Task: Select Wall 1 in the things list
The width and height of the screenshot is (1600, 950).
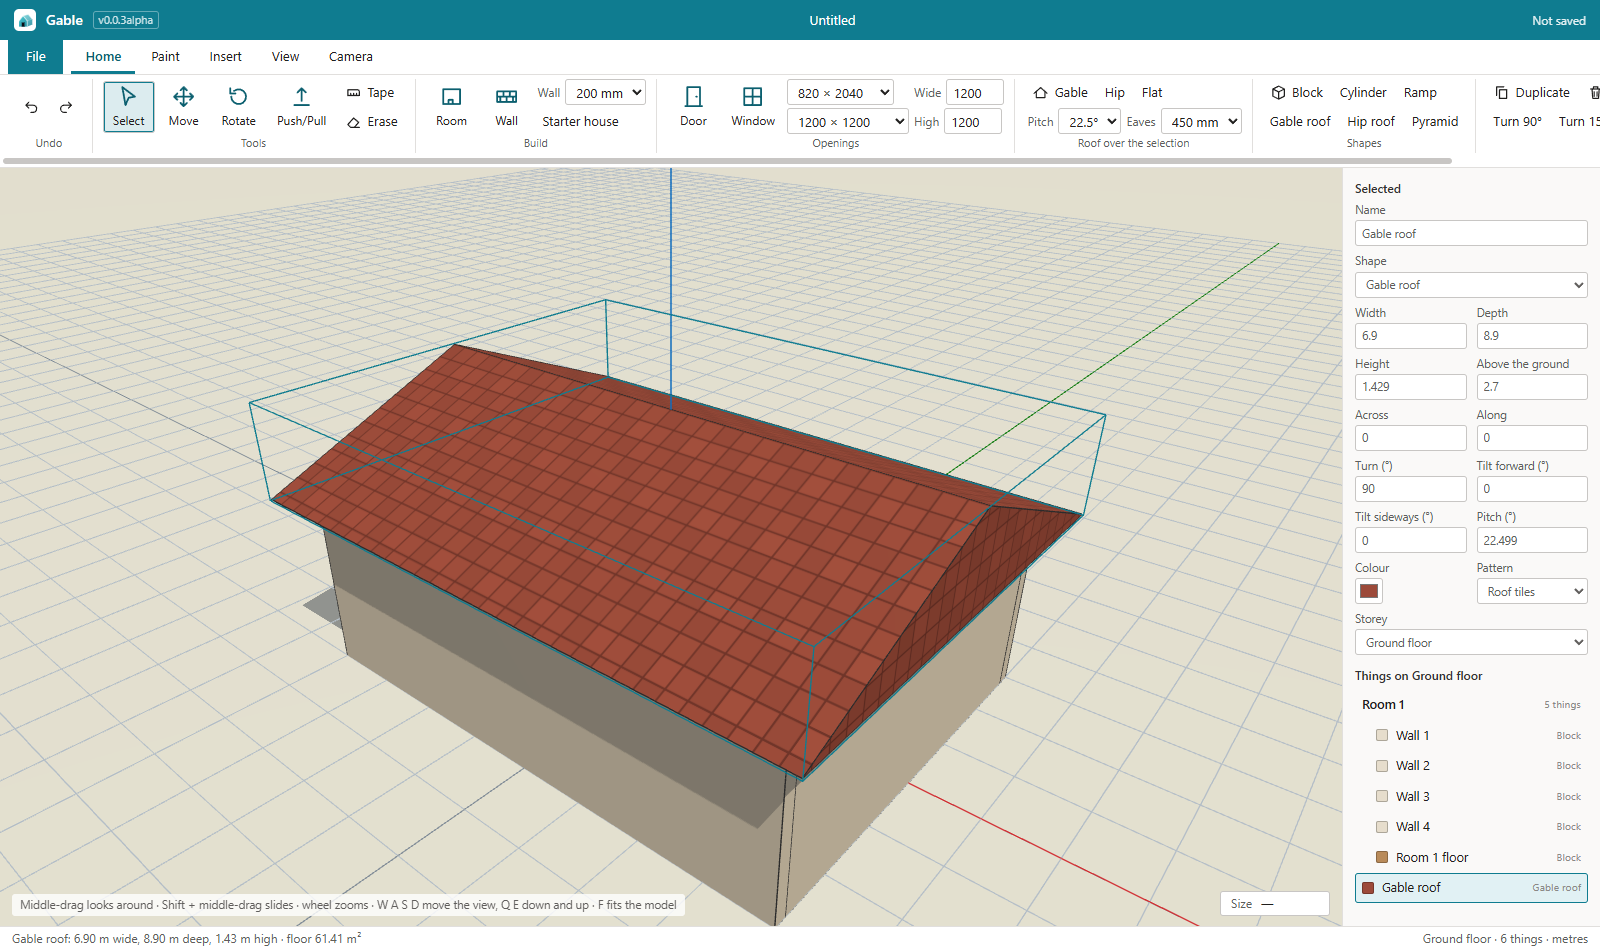Action: point(1471,736)
